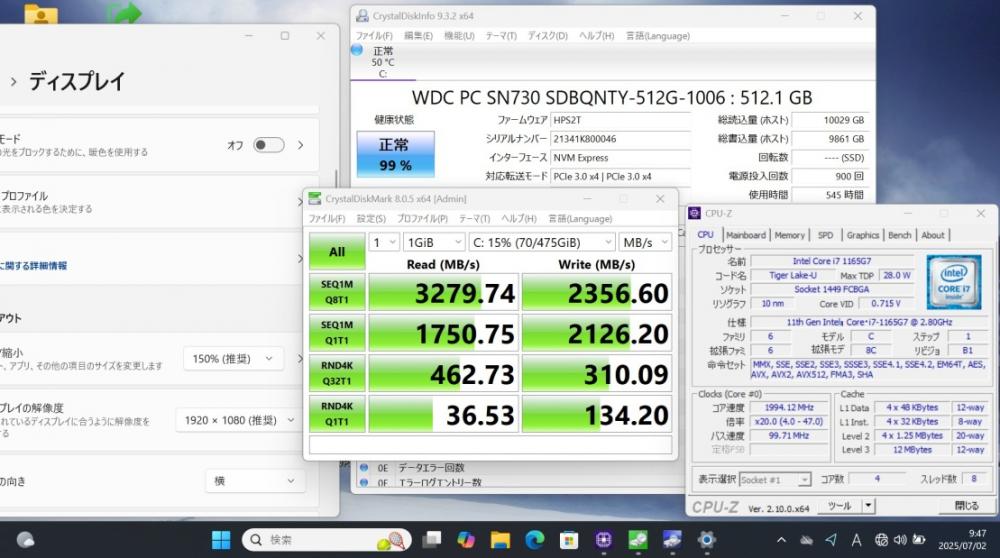Click the Intel Core i7 logo in CPU-Z
Screen dimensions: 1000x558
(954, 282)
